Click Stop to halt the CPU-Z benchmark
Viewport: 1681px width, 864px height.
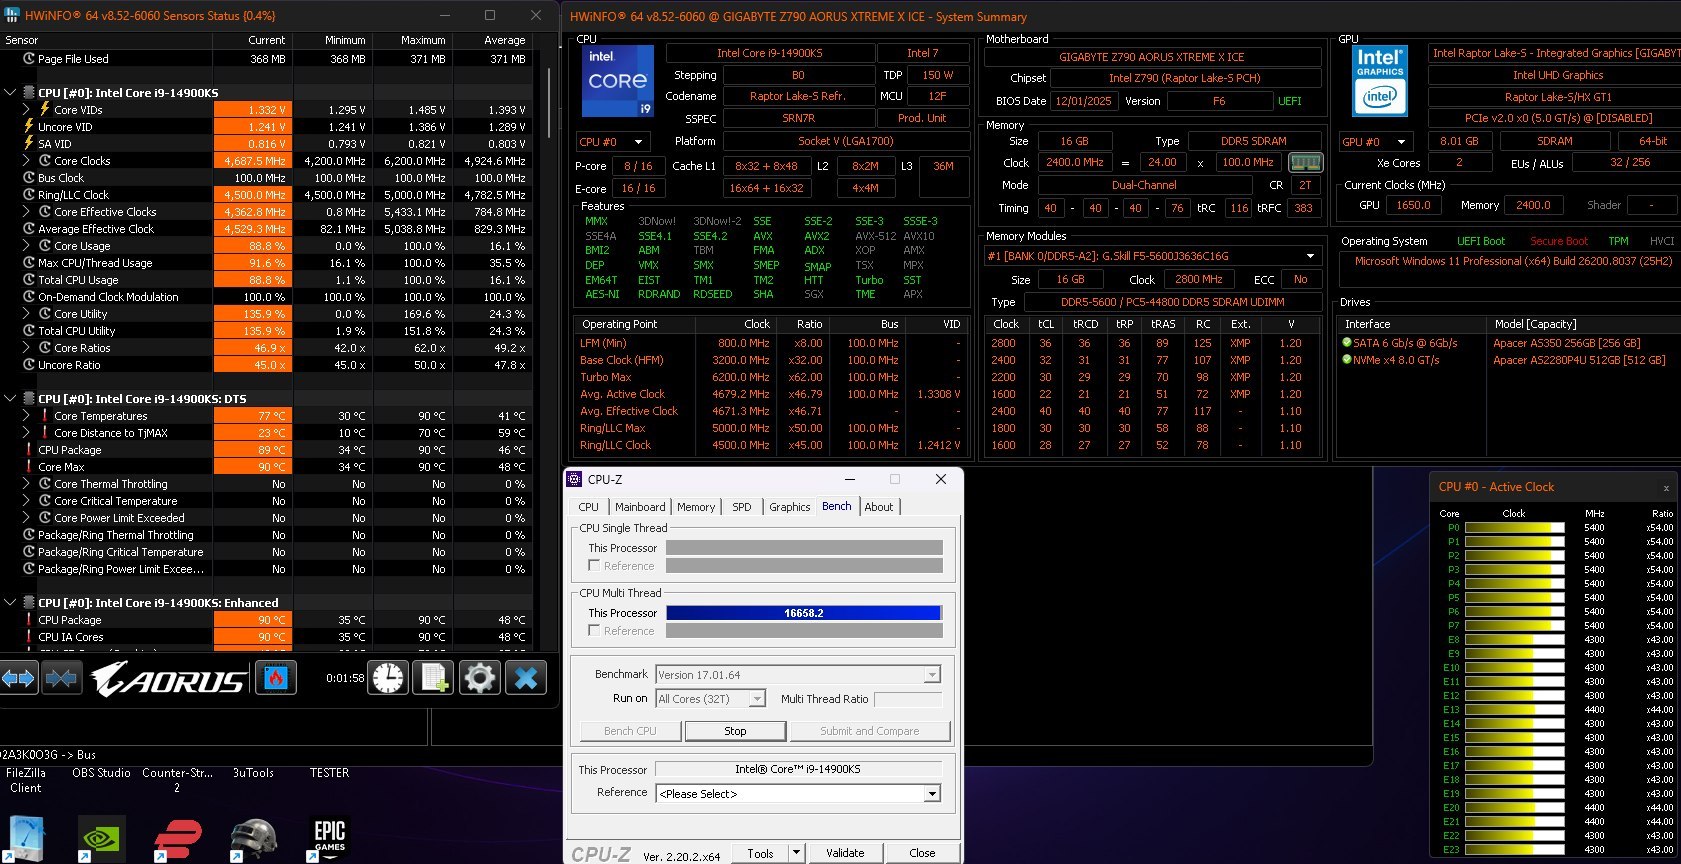[735, 731]
